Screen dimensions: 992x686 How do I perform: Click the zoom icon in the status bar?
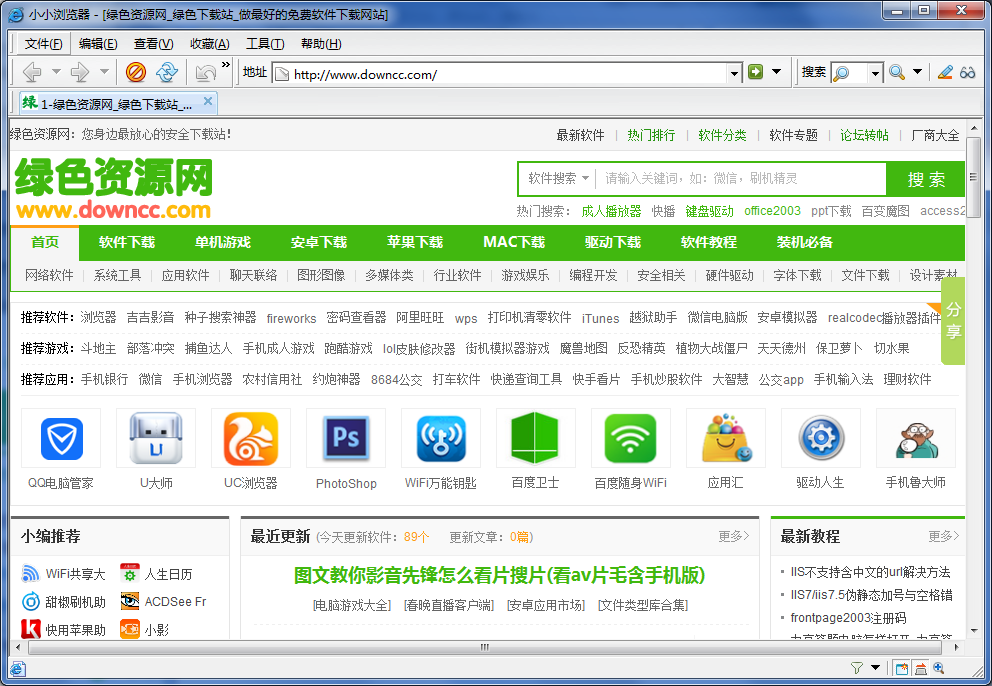tap(938, 669)
